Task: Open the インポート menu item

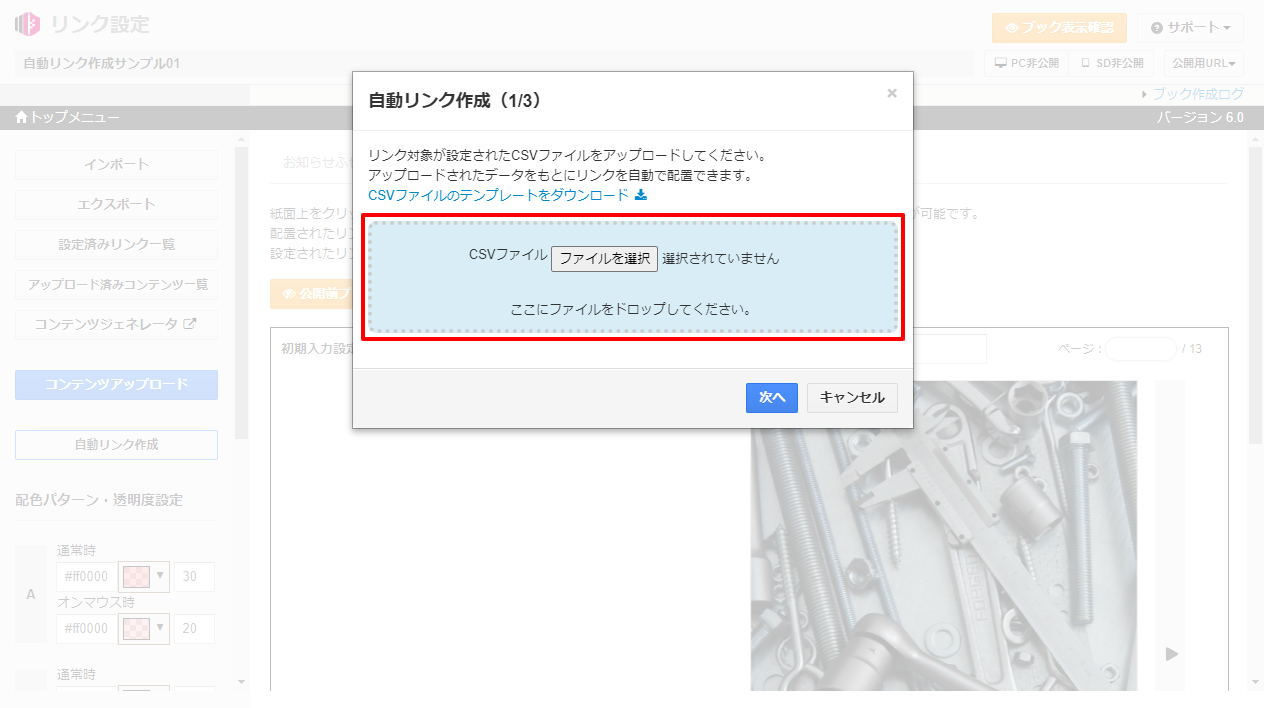Action: (x=116, y=164)
